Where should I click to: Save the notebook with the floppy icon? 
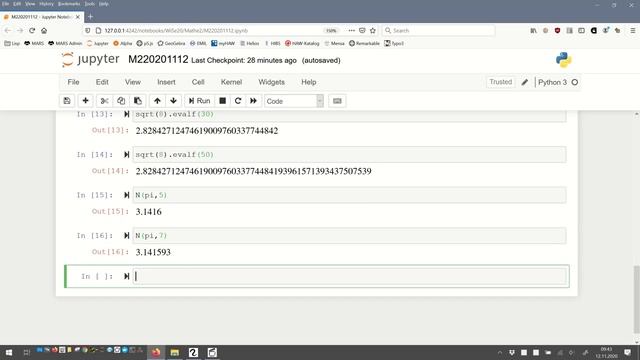pyautogui.click(x=67, y=101)
